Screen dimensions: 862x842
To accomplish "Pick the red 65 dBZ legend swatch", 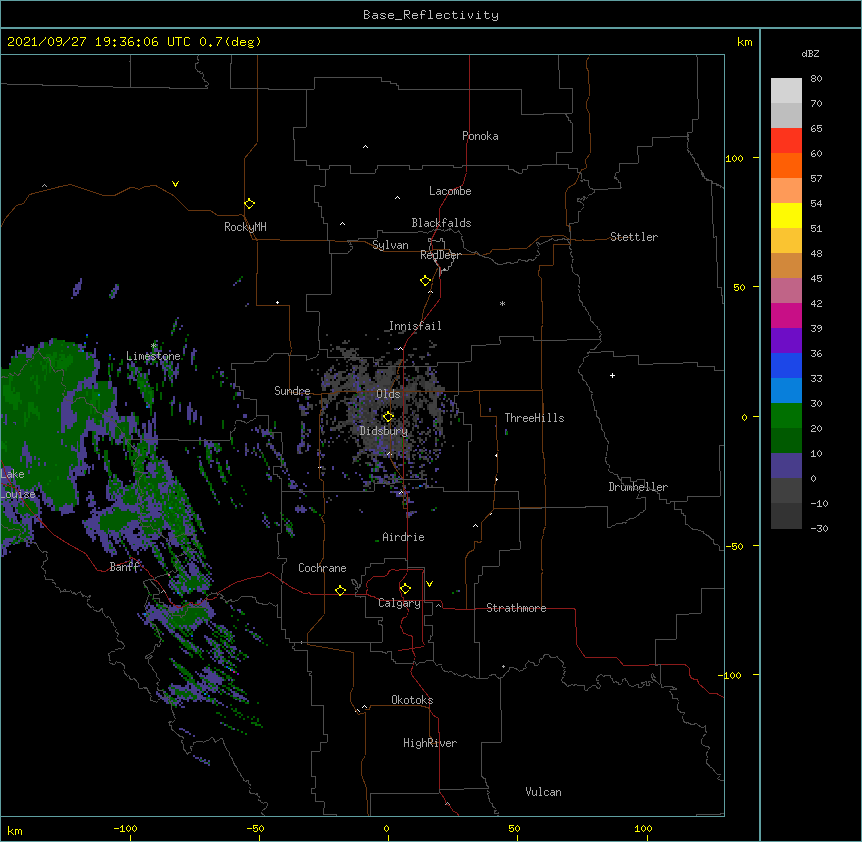I will [x=786, y=141].
